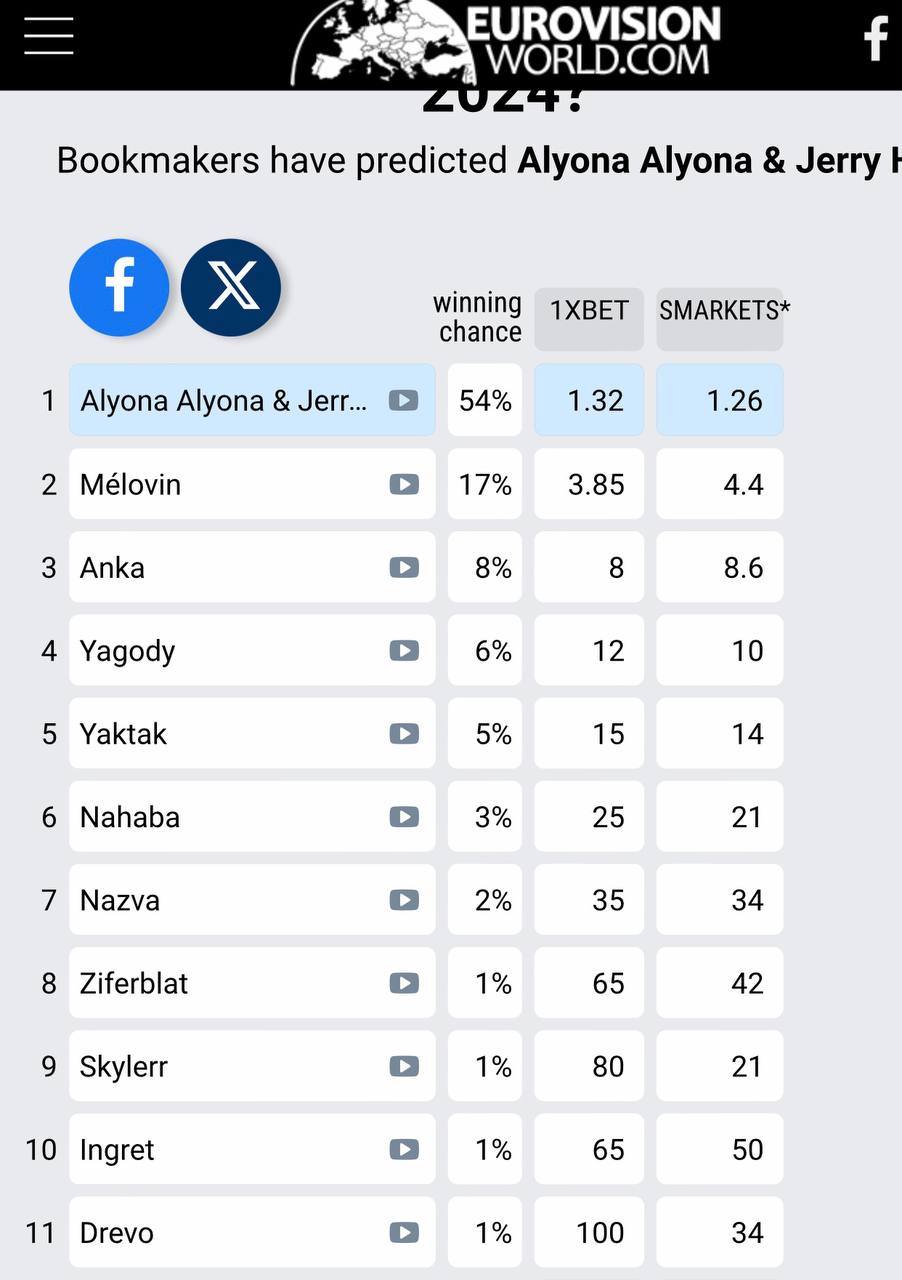This screenshot has height=1280, width=902.
Task: Click the Eurovisionworld.com logo
Action: (507, 42)
